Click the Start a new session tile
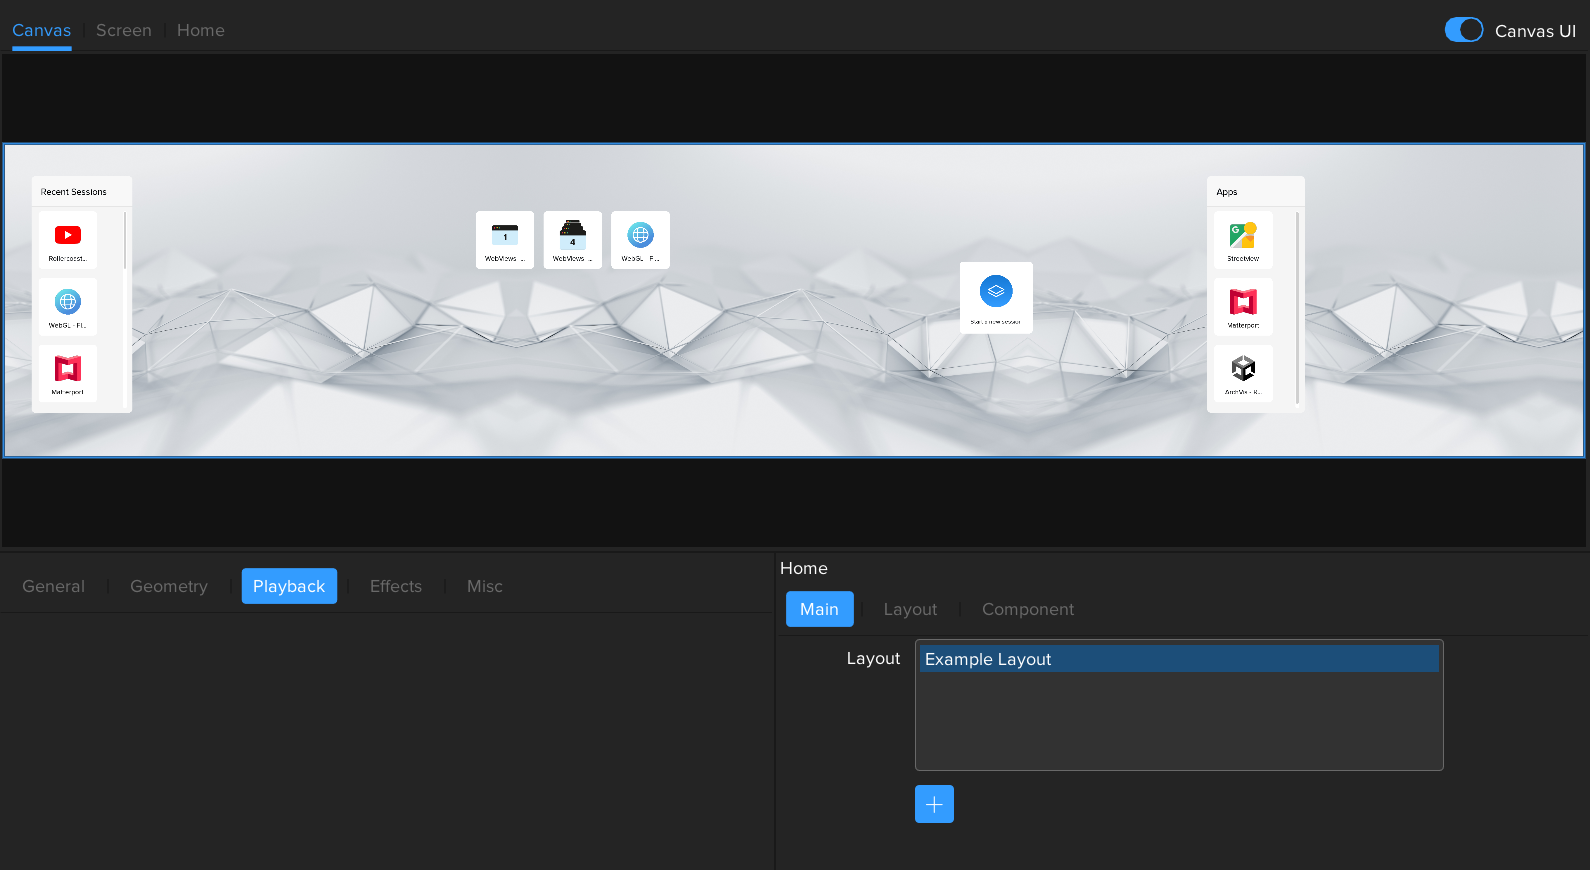 pos(996,297)
